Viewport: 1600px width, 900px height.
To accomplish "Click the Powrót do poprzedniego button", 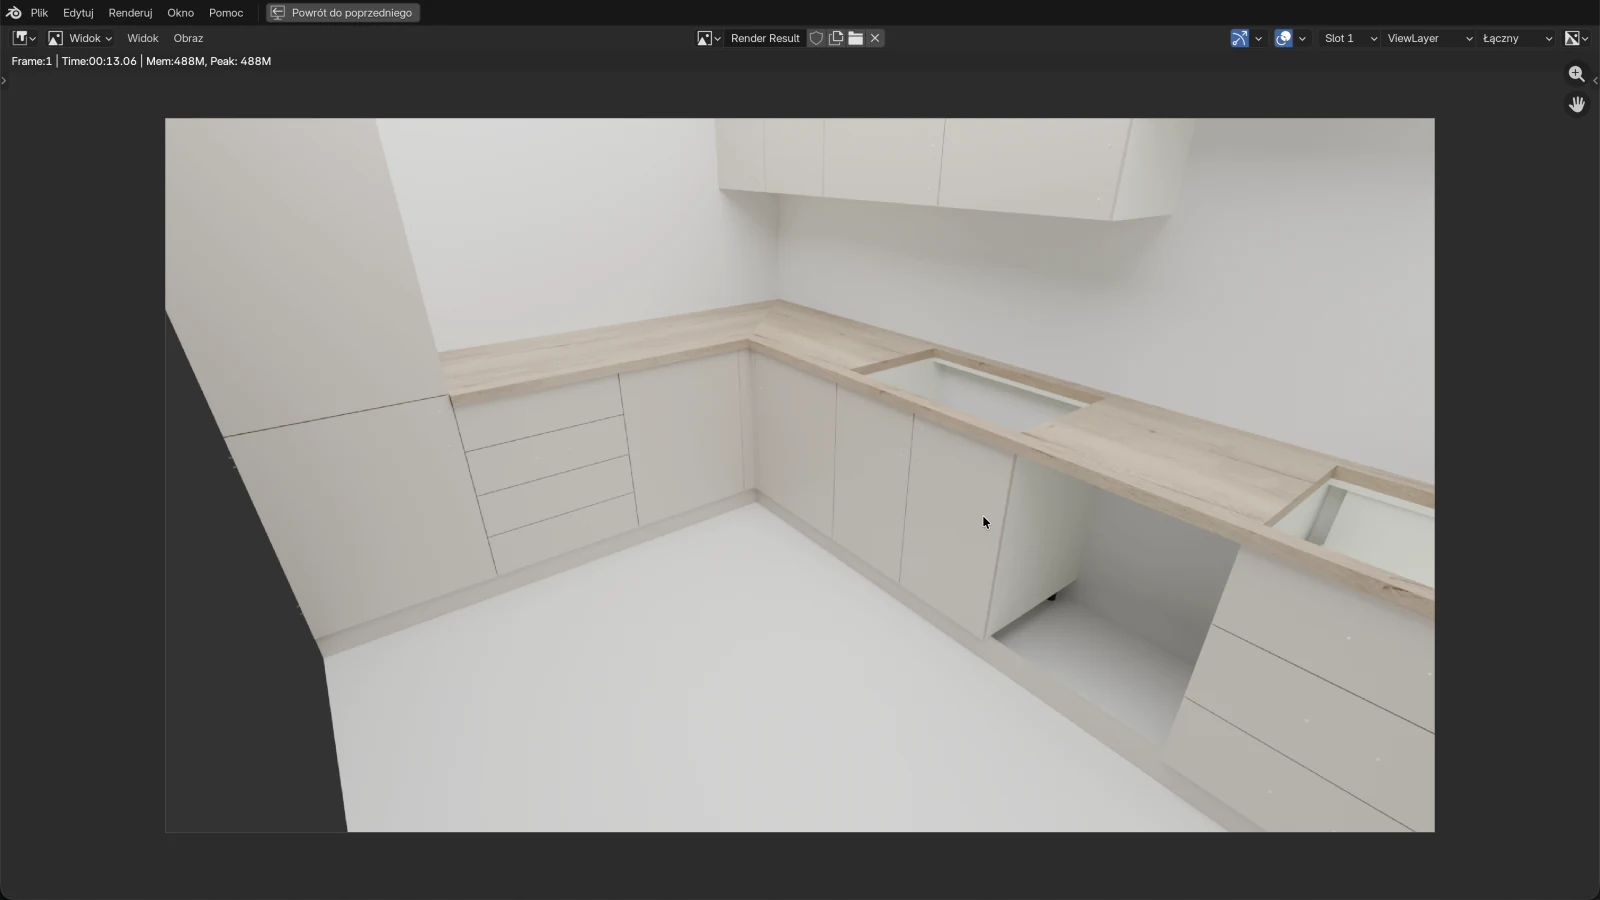I will [x=343, y=13].
